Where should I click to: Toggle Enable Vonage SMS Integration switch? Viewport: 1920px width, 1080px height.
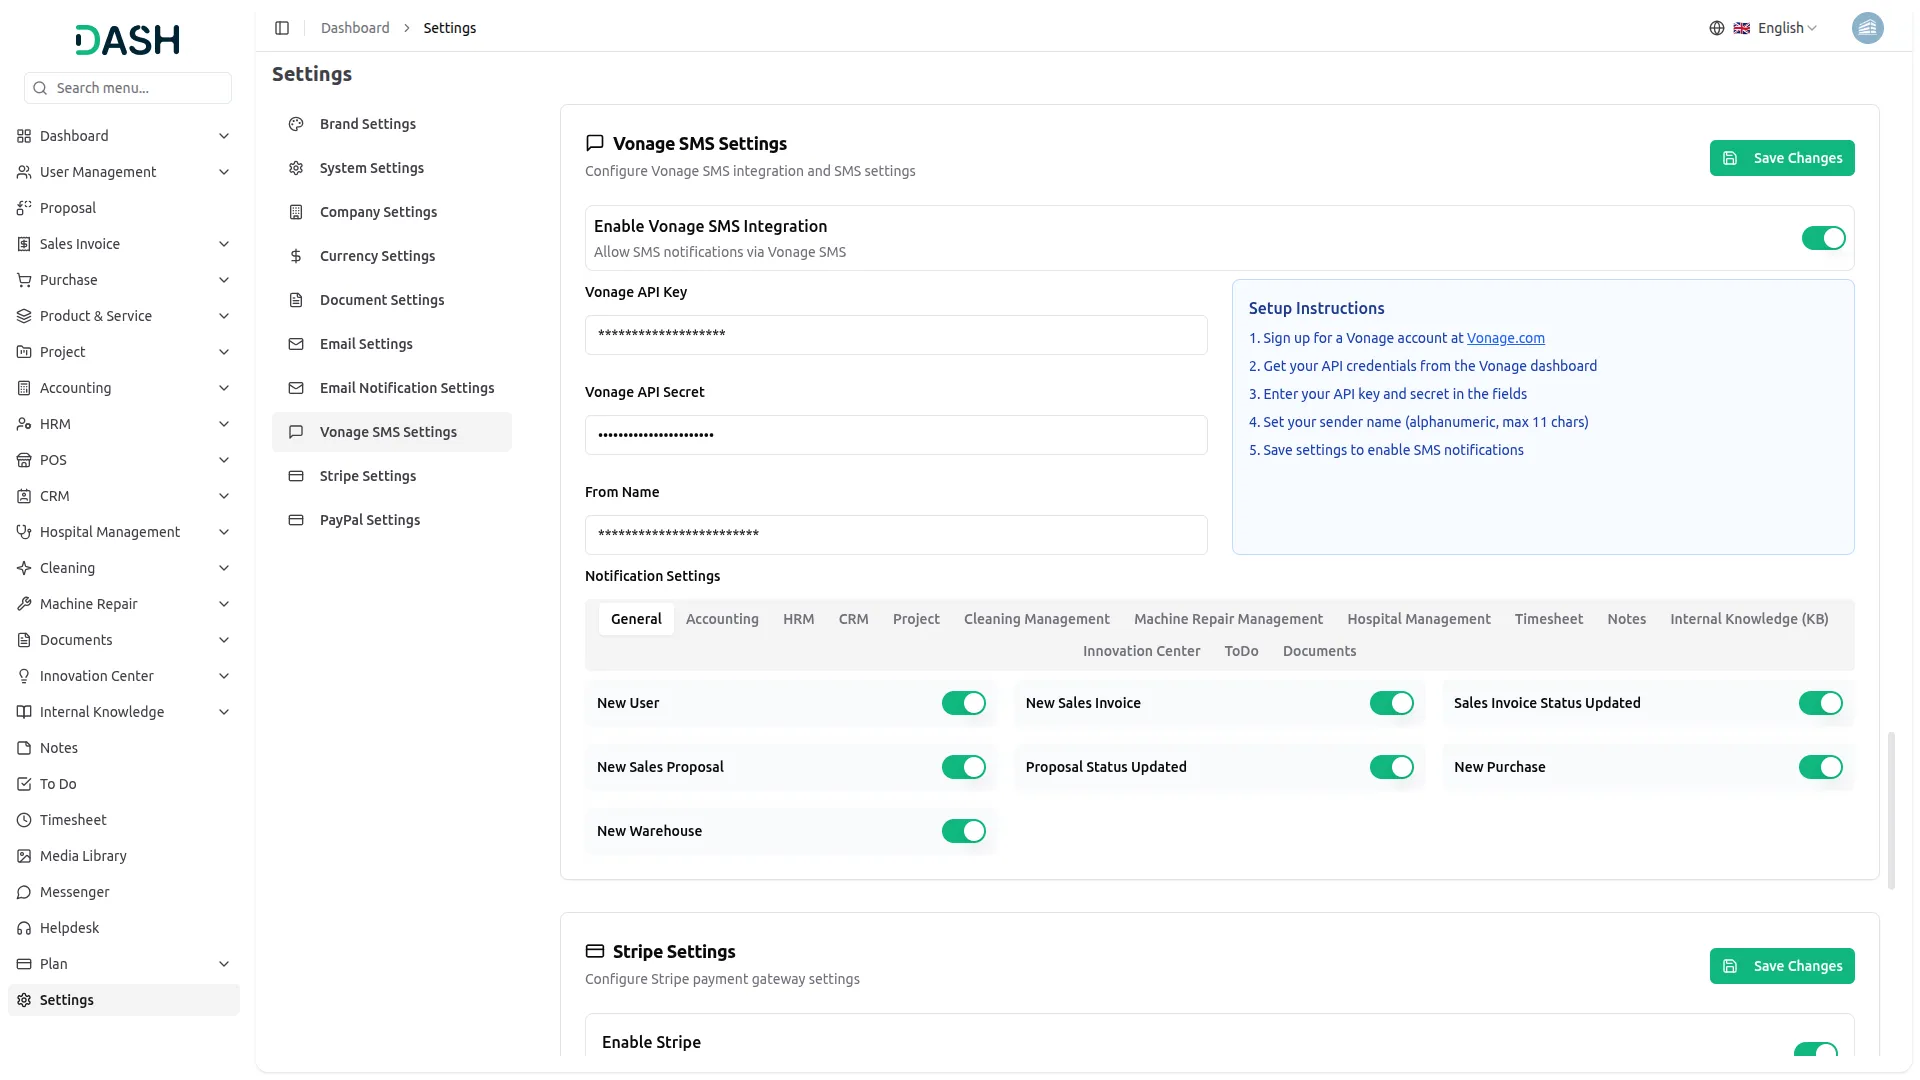[x=1823, y=238]
